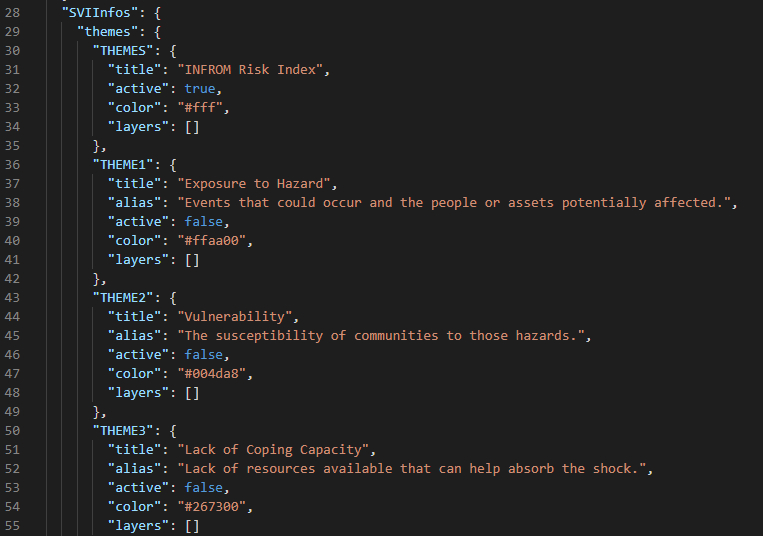Click line number 50 in the gutter
763x536 pixels.
coord(12,430)
